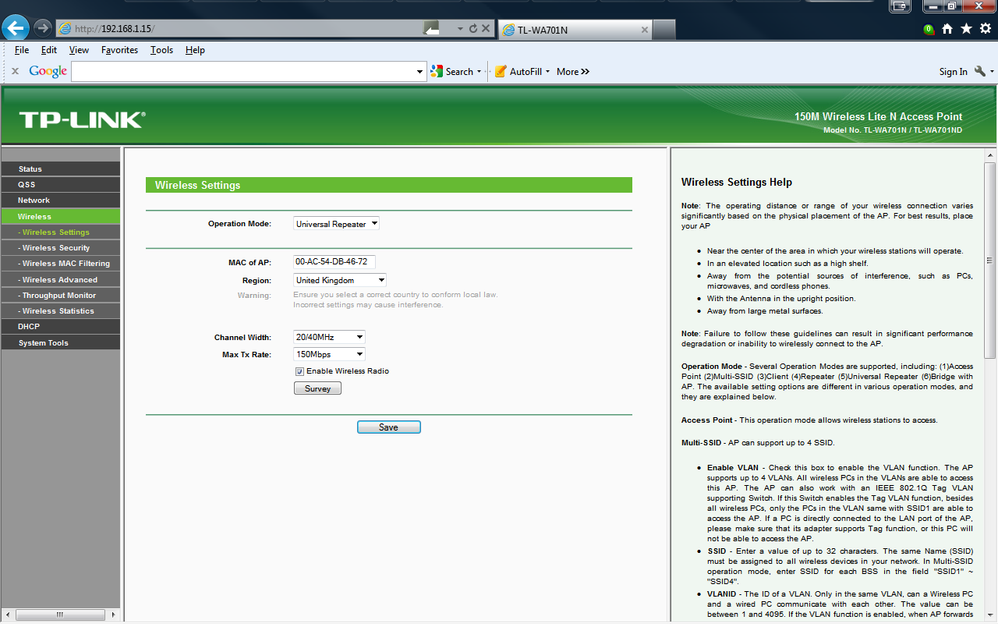Expand the Max Tx Rate dropdown

coord(329,354)
